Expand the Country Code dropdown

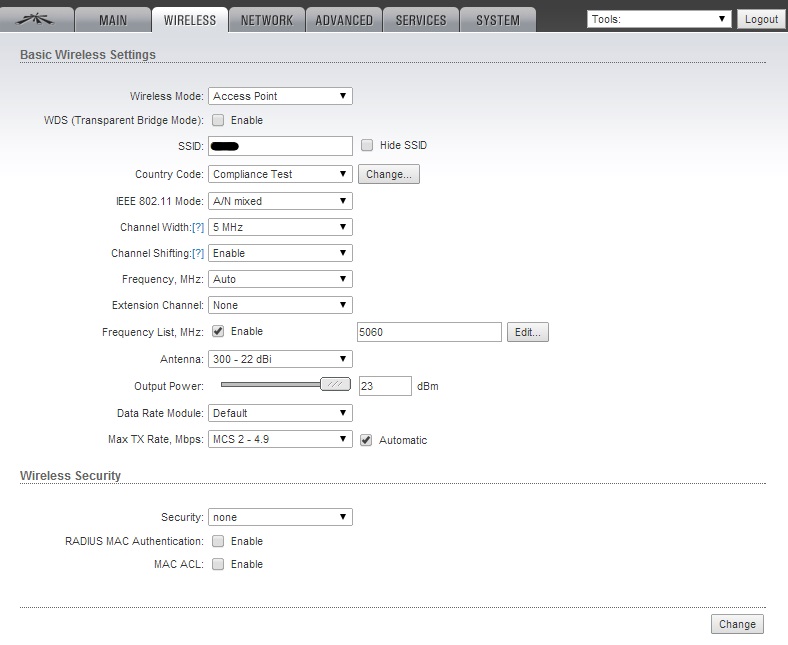pos(280,174)
